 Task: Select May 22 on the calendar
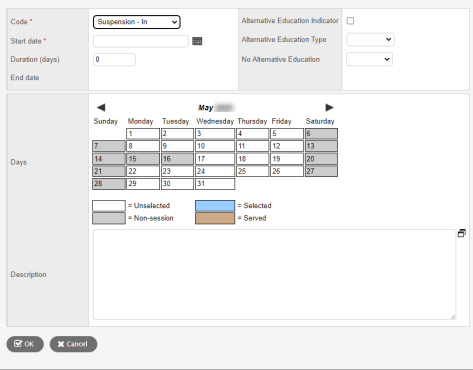pyautogui.click(x=143, y=171)
